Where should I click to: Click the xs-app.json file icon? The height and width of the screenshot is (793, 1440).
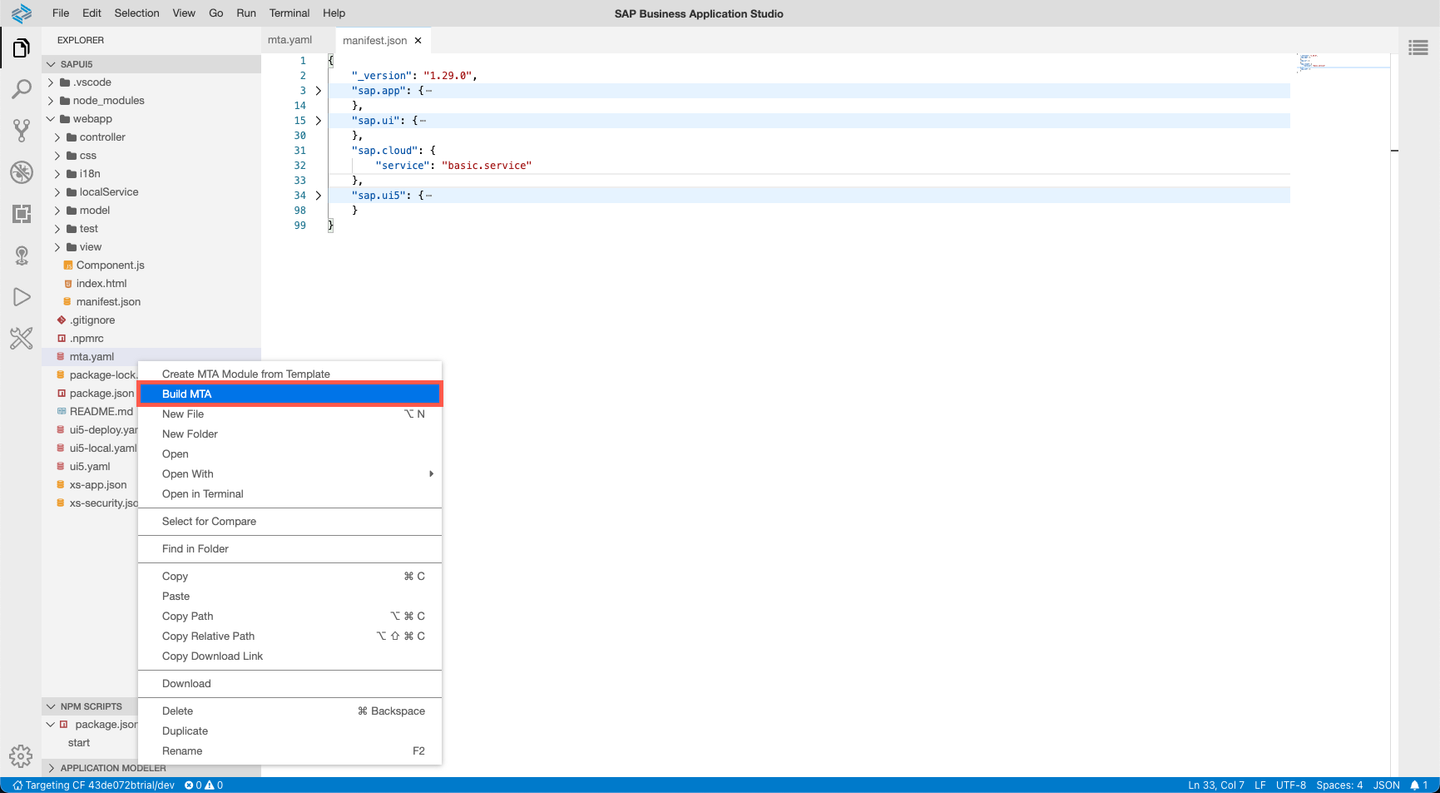62,485
